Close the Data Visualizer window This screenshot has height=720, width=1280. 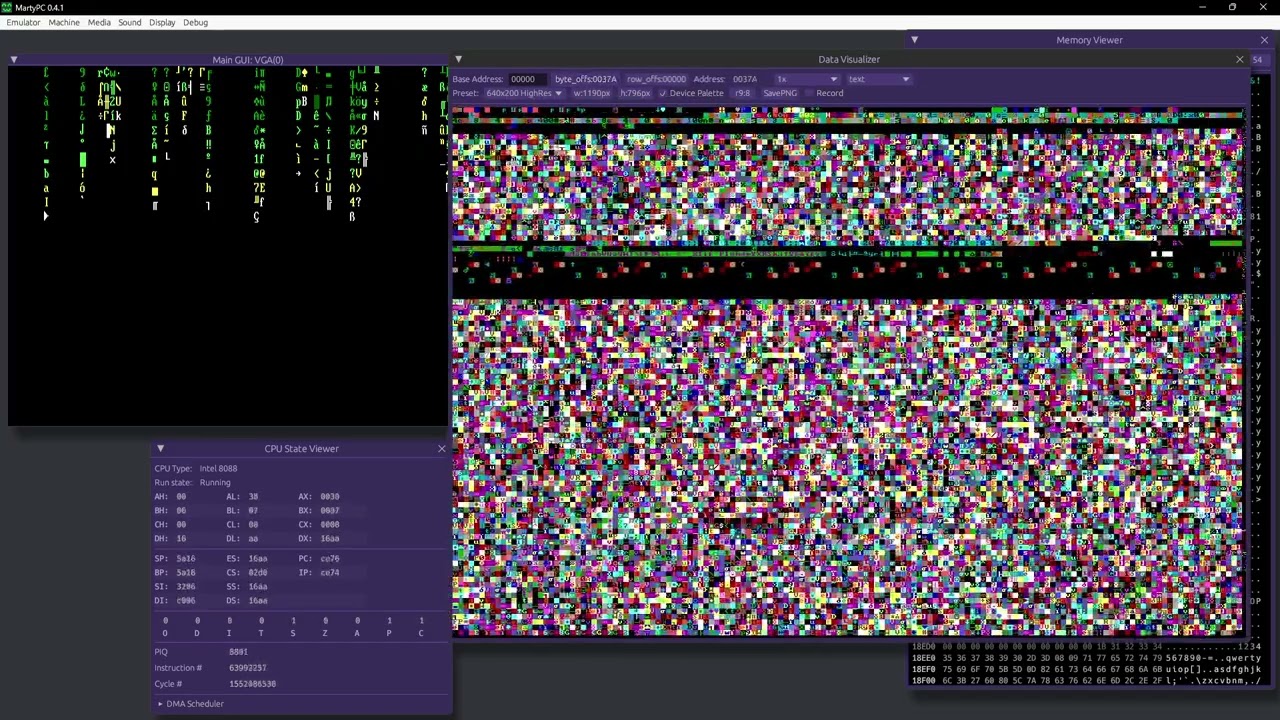click(x=1240, y=60)
